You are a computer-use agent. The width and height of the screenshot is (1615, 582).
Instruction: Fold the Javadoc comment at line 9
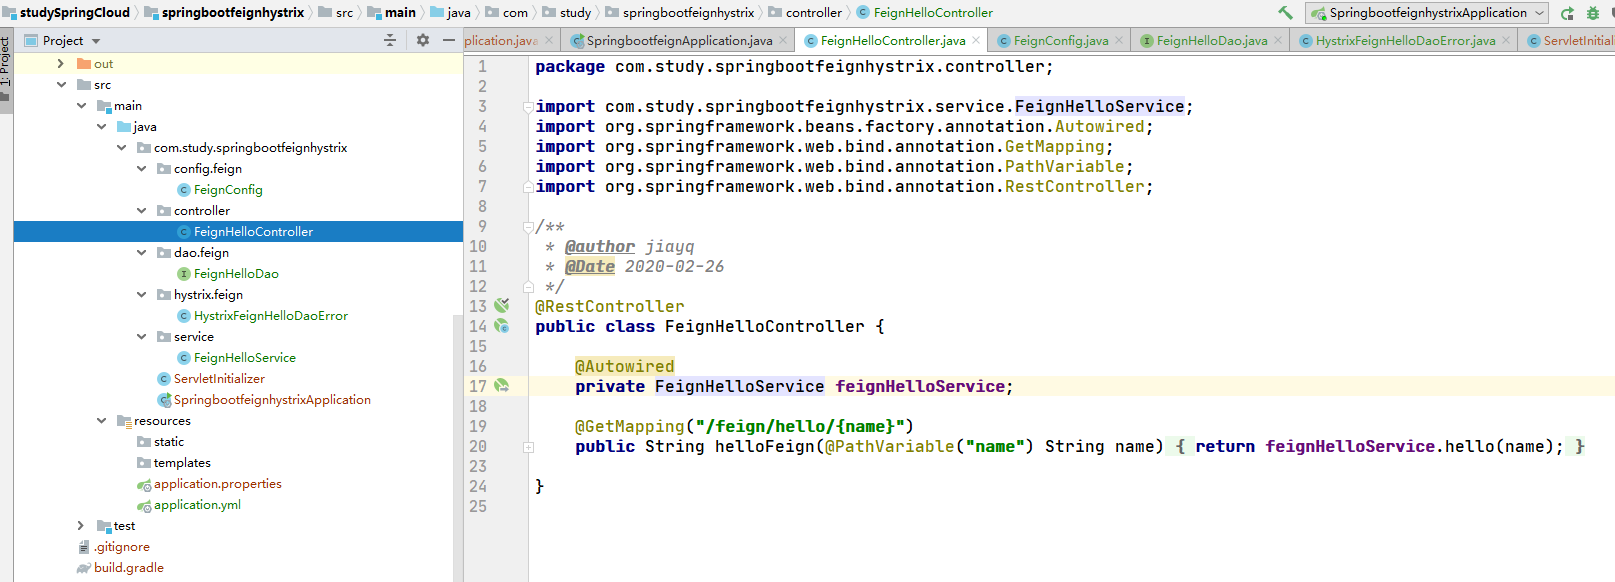pyautogui.click(x=528, y=226)
